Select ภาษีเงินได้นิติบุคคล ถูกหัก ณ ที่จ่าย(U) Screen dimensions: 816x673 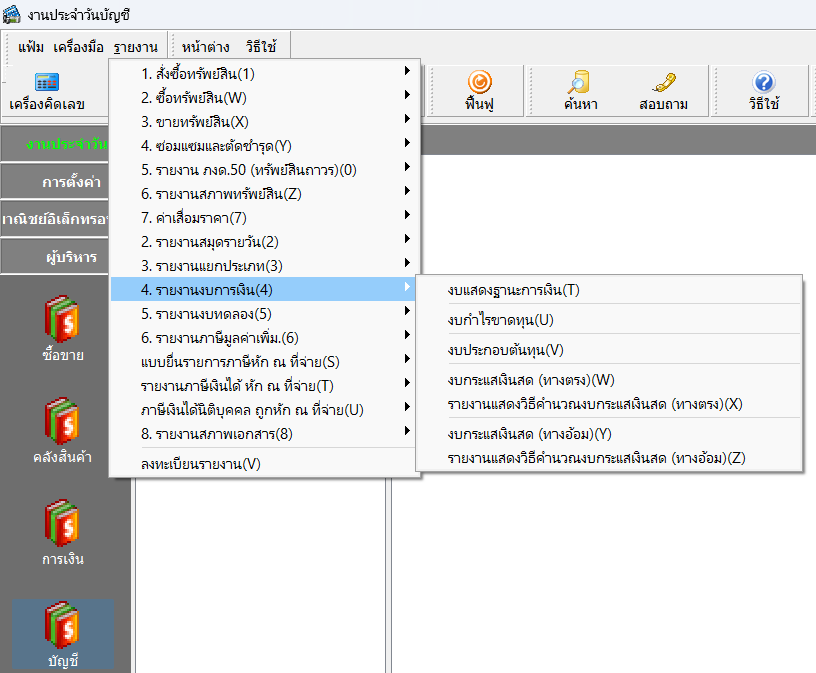265,410
